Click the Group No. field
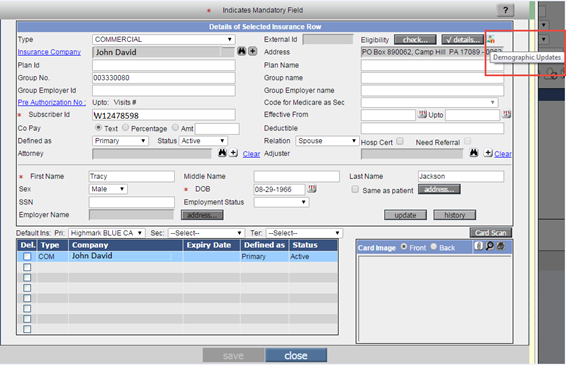The height and width of the screenshot is (365, 566). point(164,77)
